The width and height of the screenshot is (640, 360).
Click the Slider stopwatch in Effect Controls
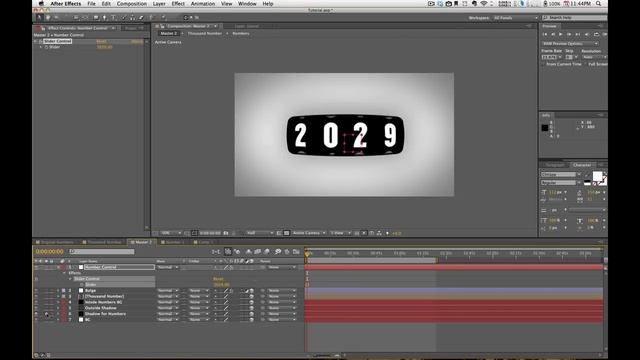pyautogui.click(x=47, y=47)
